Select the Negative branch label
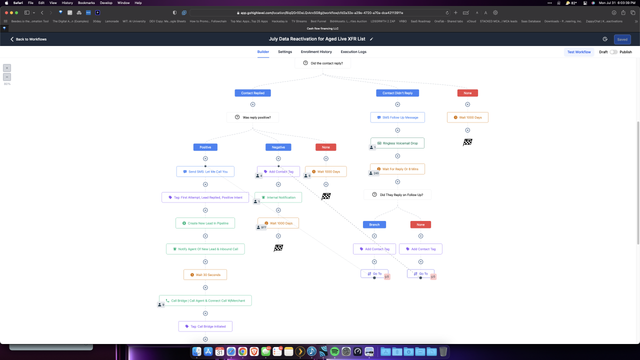 point(278,147)
